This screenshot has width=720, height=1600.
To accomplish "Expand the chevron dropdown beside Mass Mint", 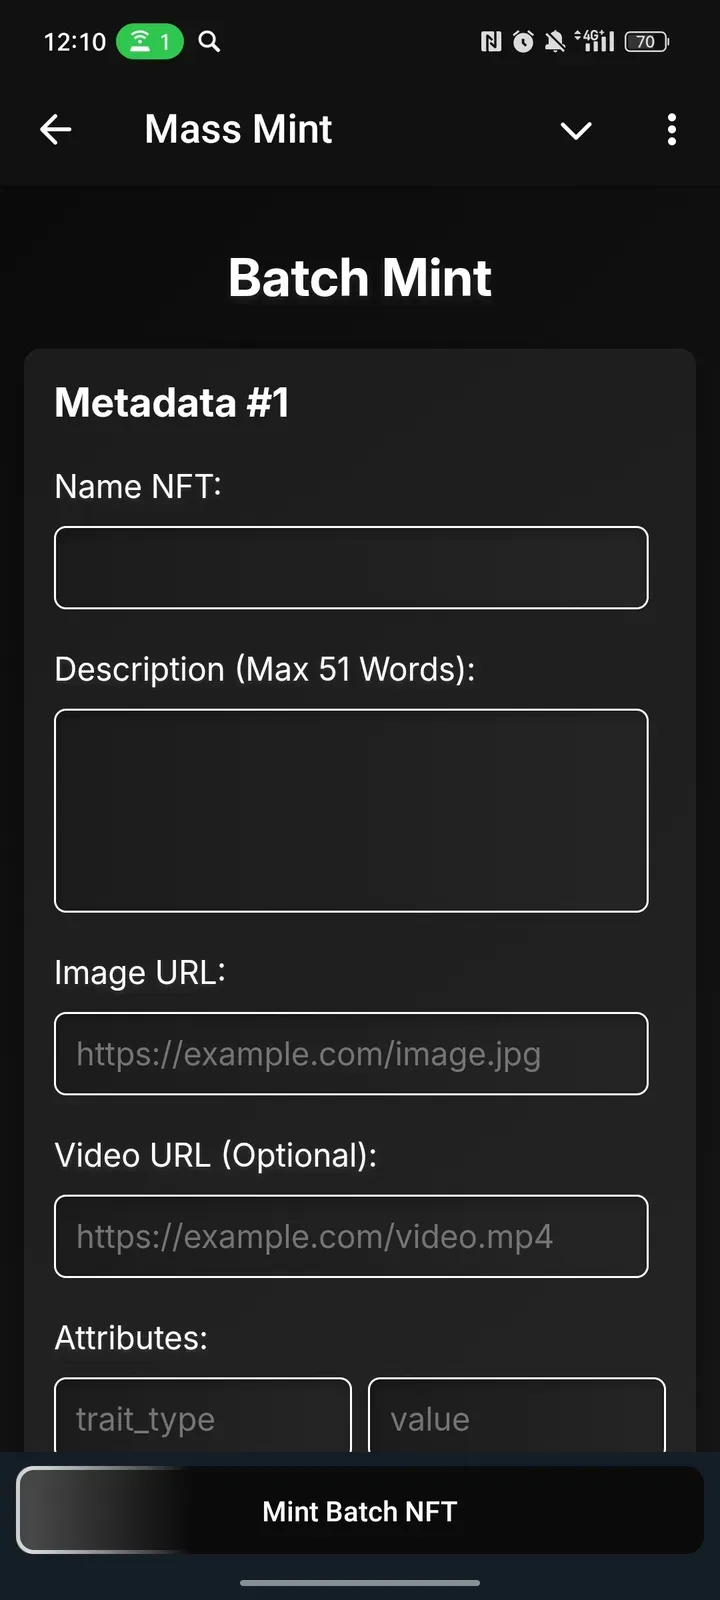I will [x=576, y=130].
